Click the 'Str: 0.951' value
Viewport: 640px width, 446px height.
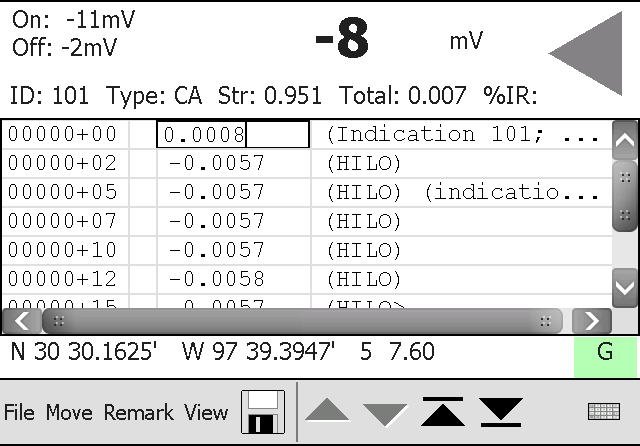[x=269, y=96]
